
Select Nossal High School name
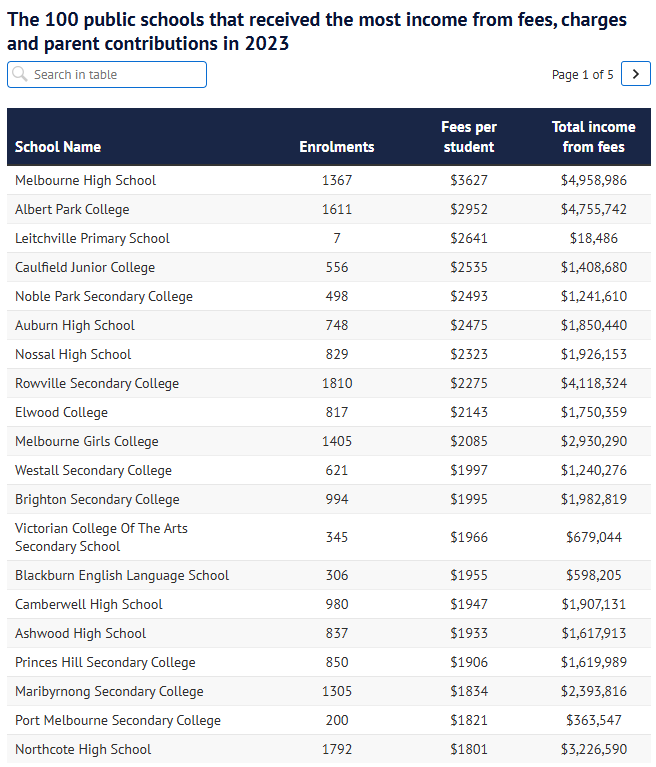pos(73,354)
